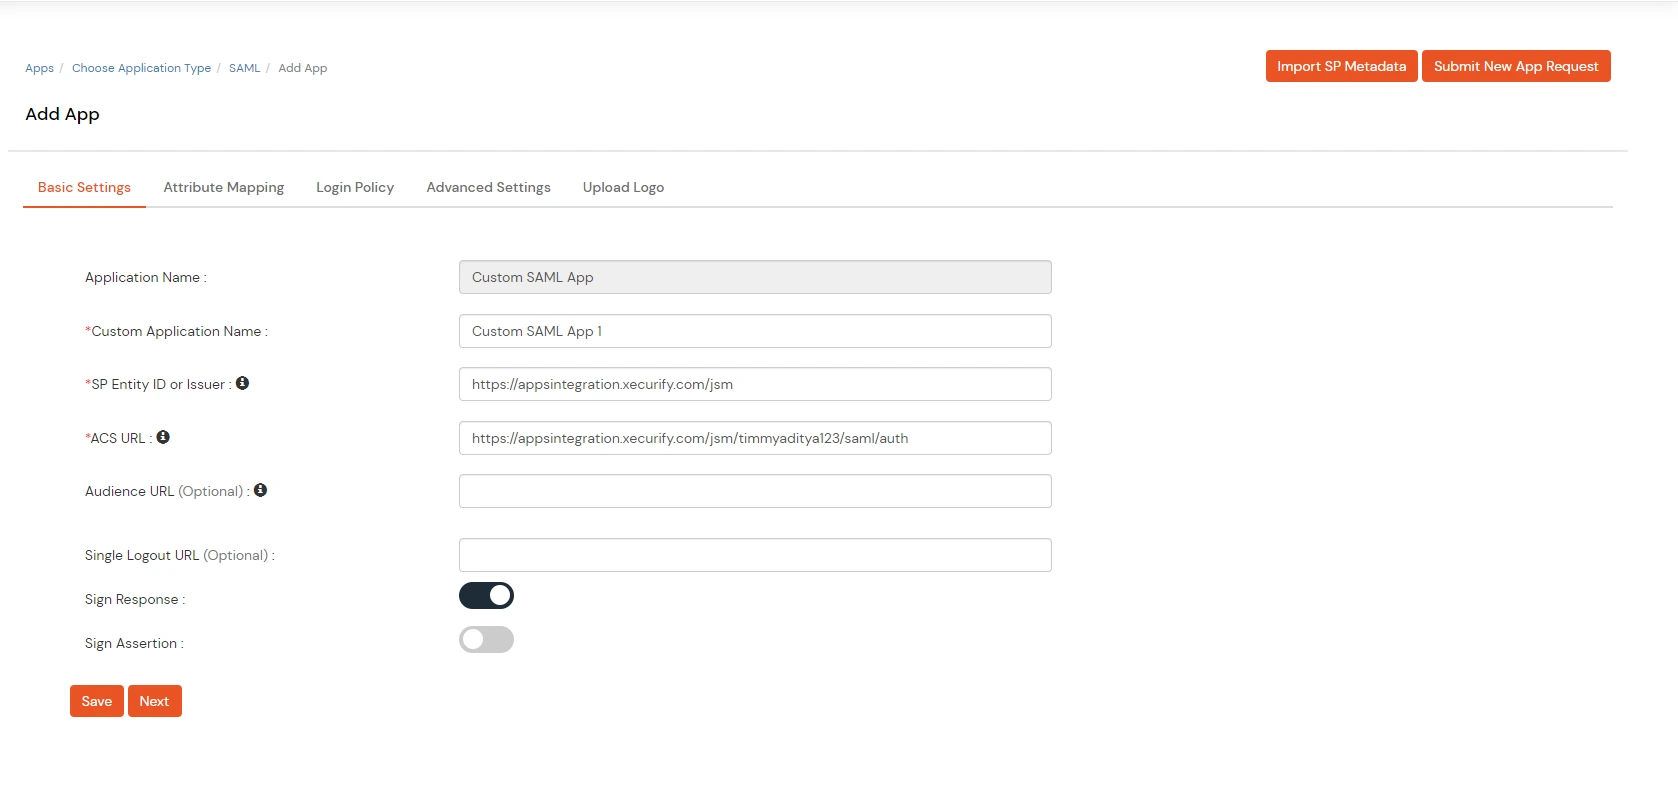1678x791 pixels.
Task: Click the Submit New App Request button
Action: [1516, 66]
